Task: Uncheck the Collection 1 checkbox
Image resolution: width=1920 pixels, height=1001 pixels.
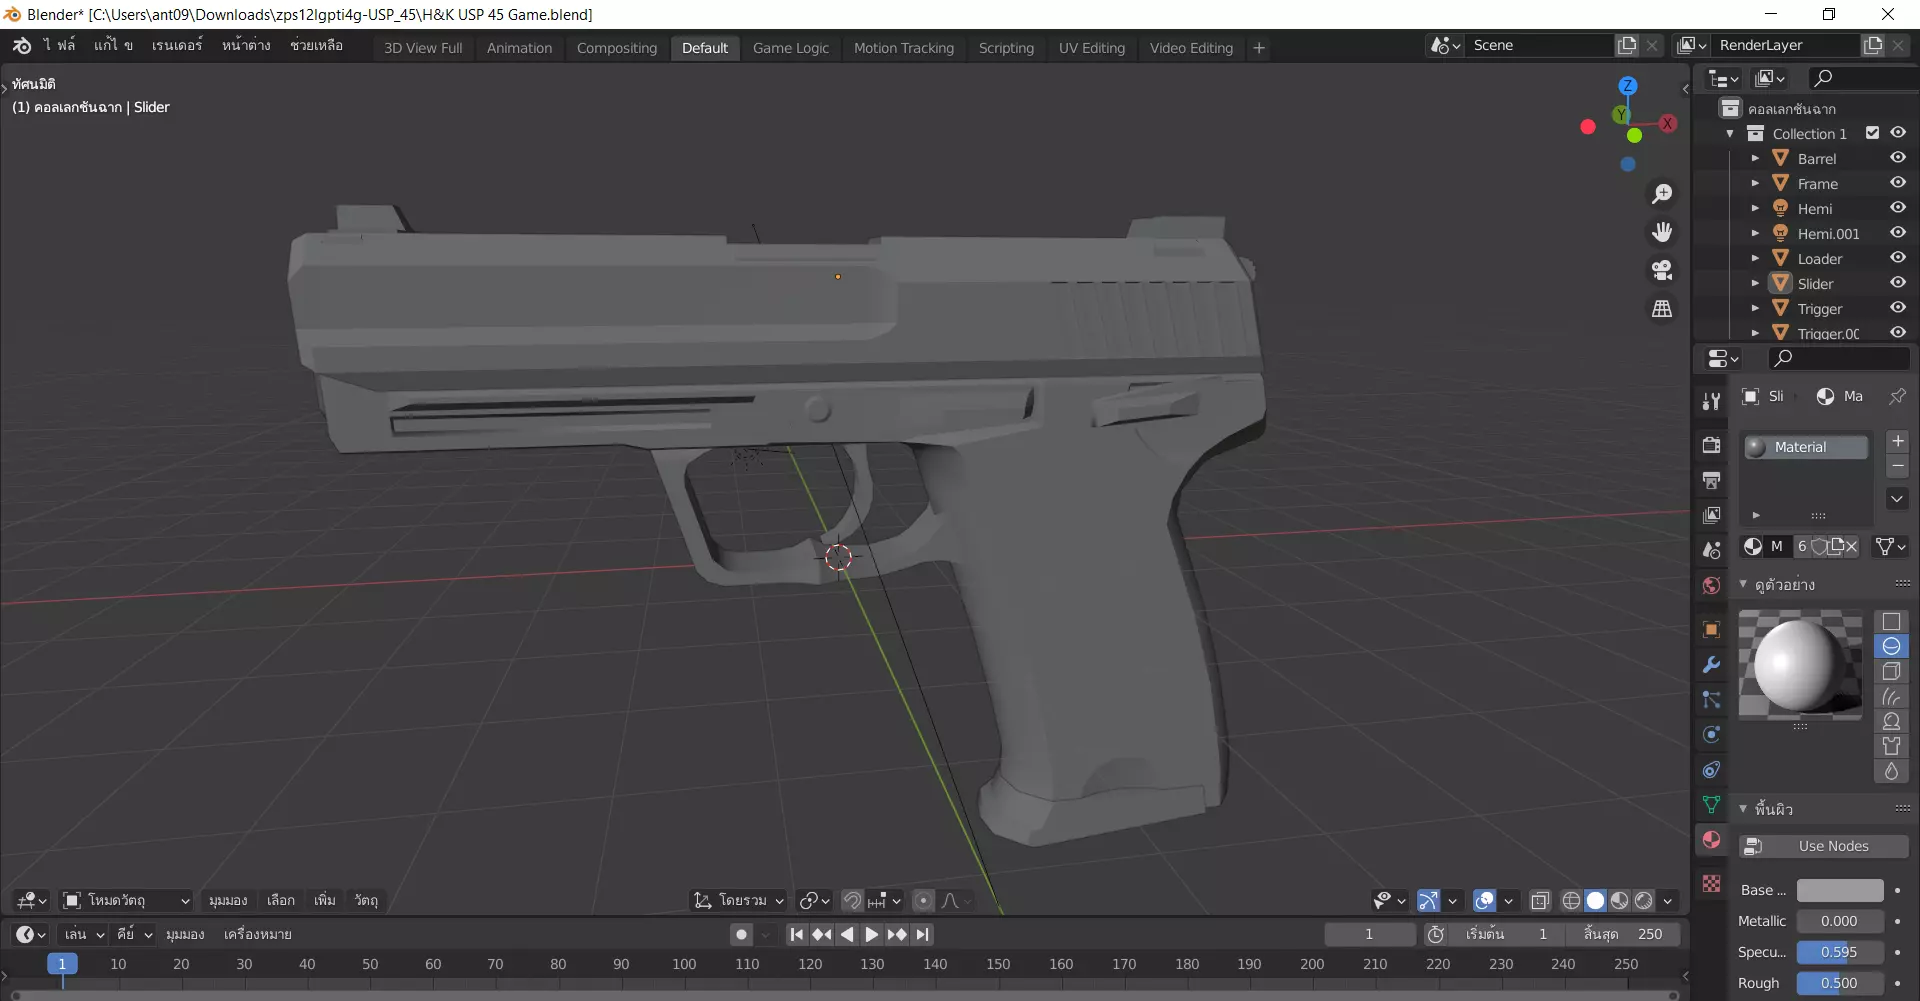Action: [1873, 133]
